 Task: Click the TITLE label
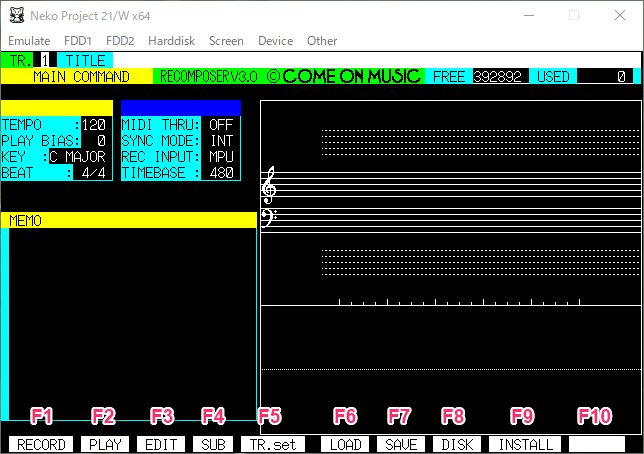pos(85,60)
